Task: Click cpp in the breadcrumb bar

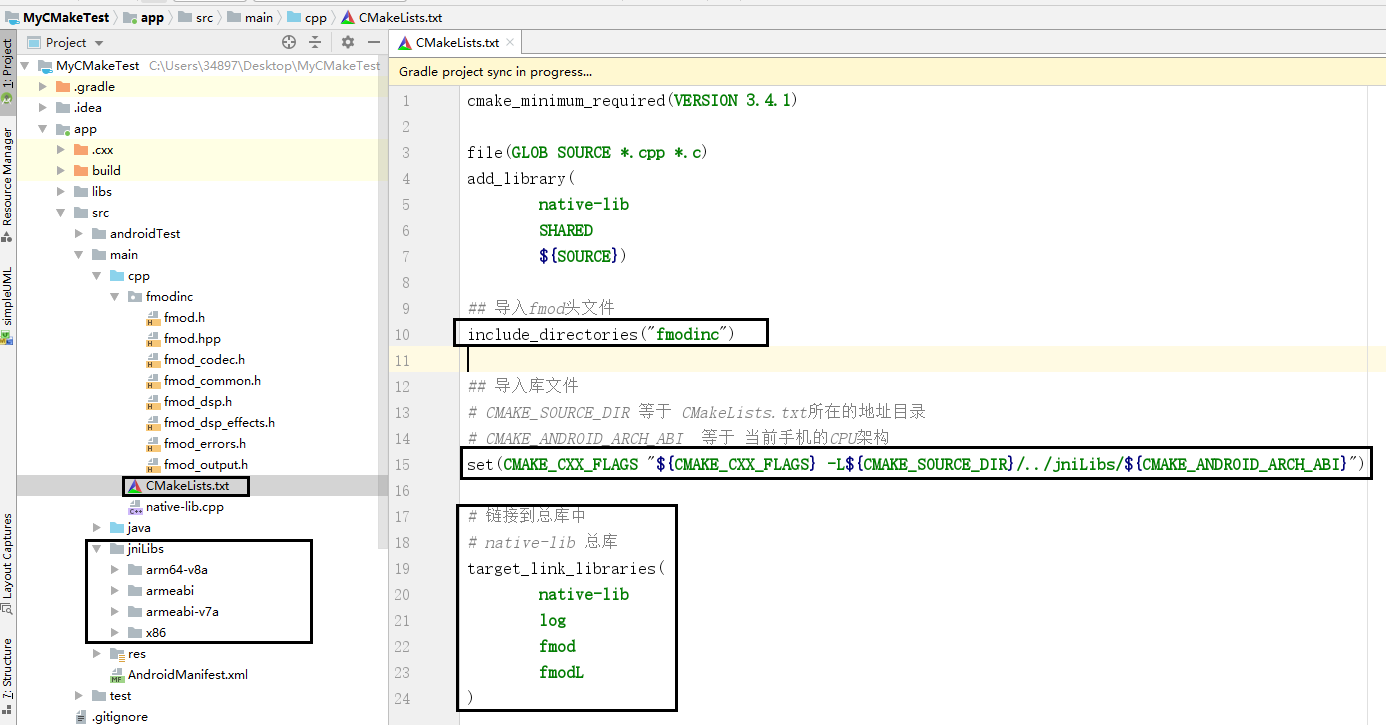Action: pyautogui.click(x=306, y=17)
